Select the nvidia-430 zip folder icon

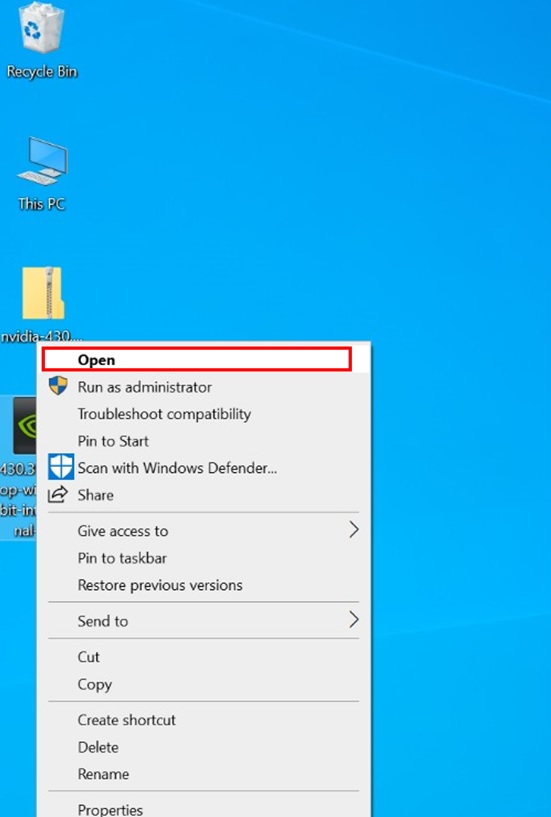(42, 304)
